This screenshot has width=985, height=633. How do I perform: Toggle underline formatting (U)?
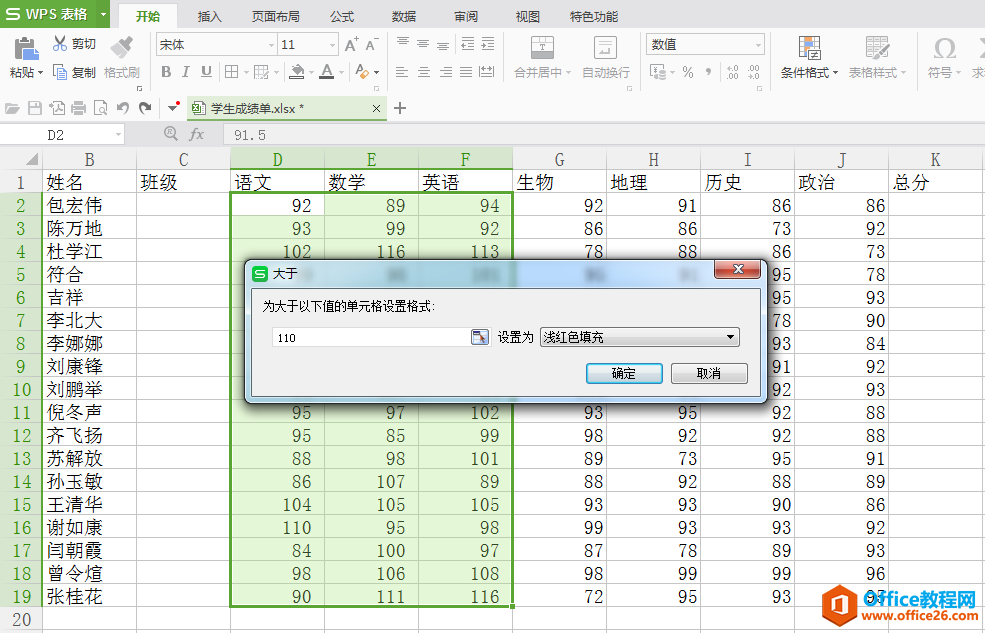(x=206, y=72)
